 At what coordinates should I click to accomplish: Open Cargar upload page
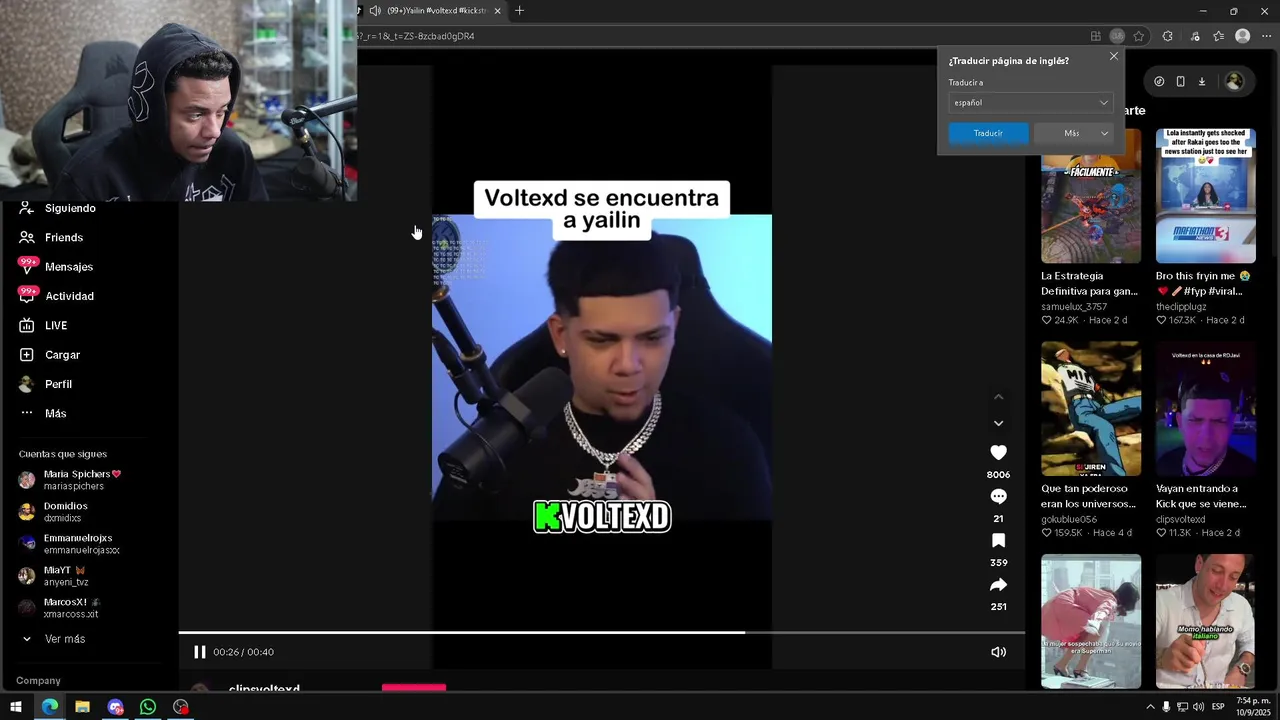[x=49, y=355]
